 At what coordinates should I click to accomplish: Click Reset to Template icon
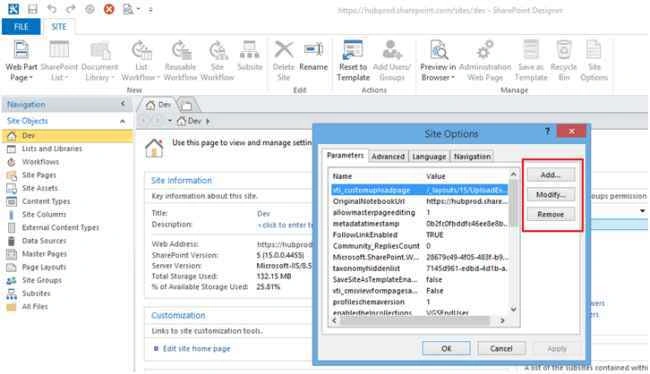[x=353, y=50]
